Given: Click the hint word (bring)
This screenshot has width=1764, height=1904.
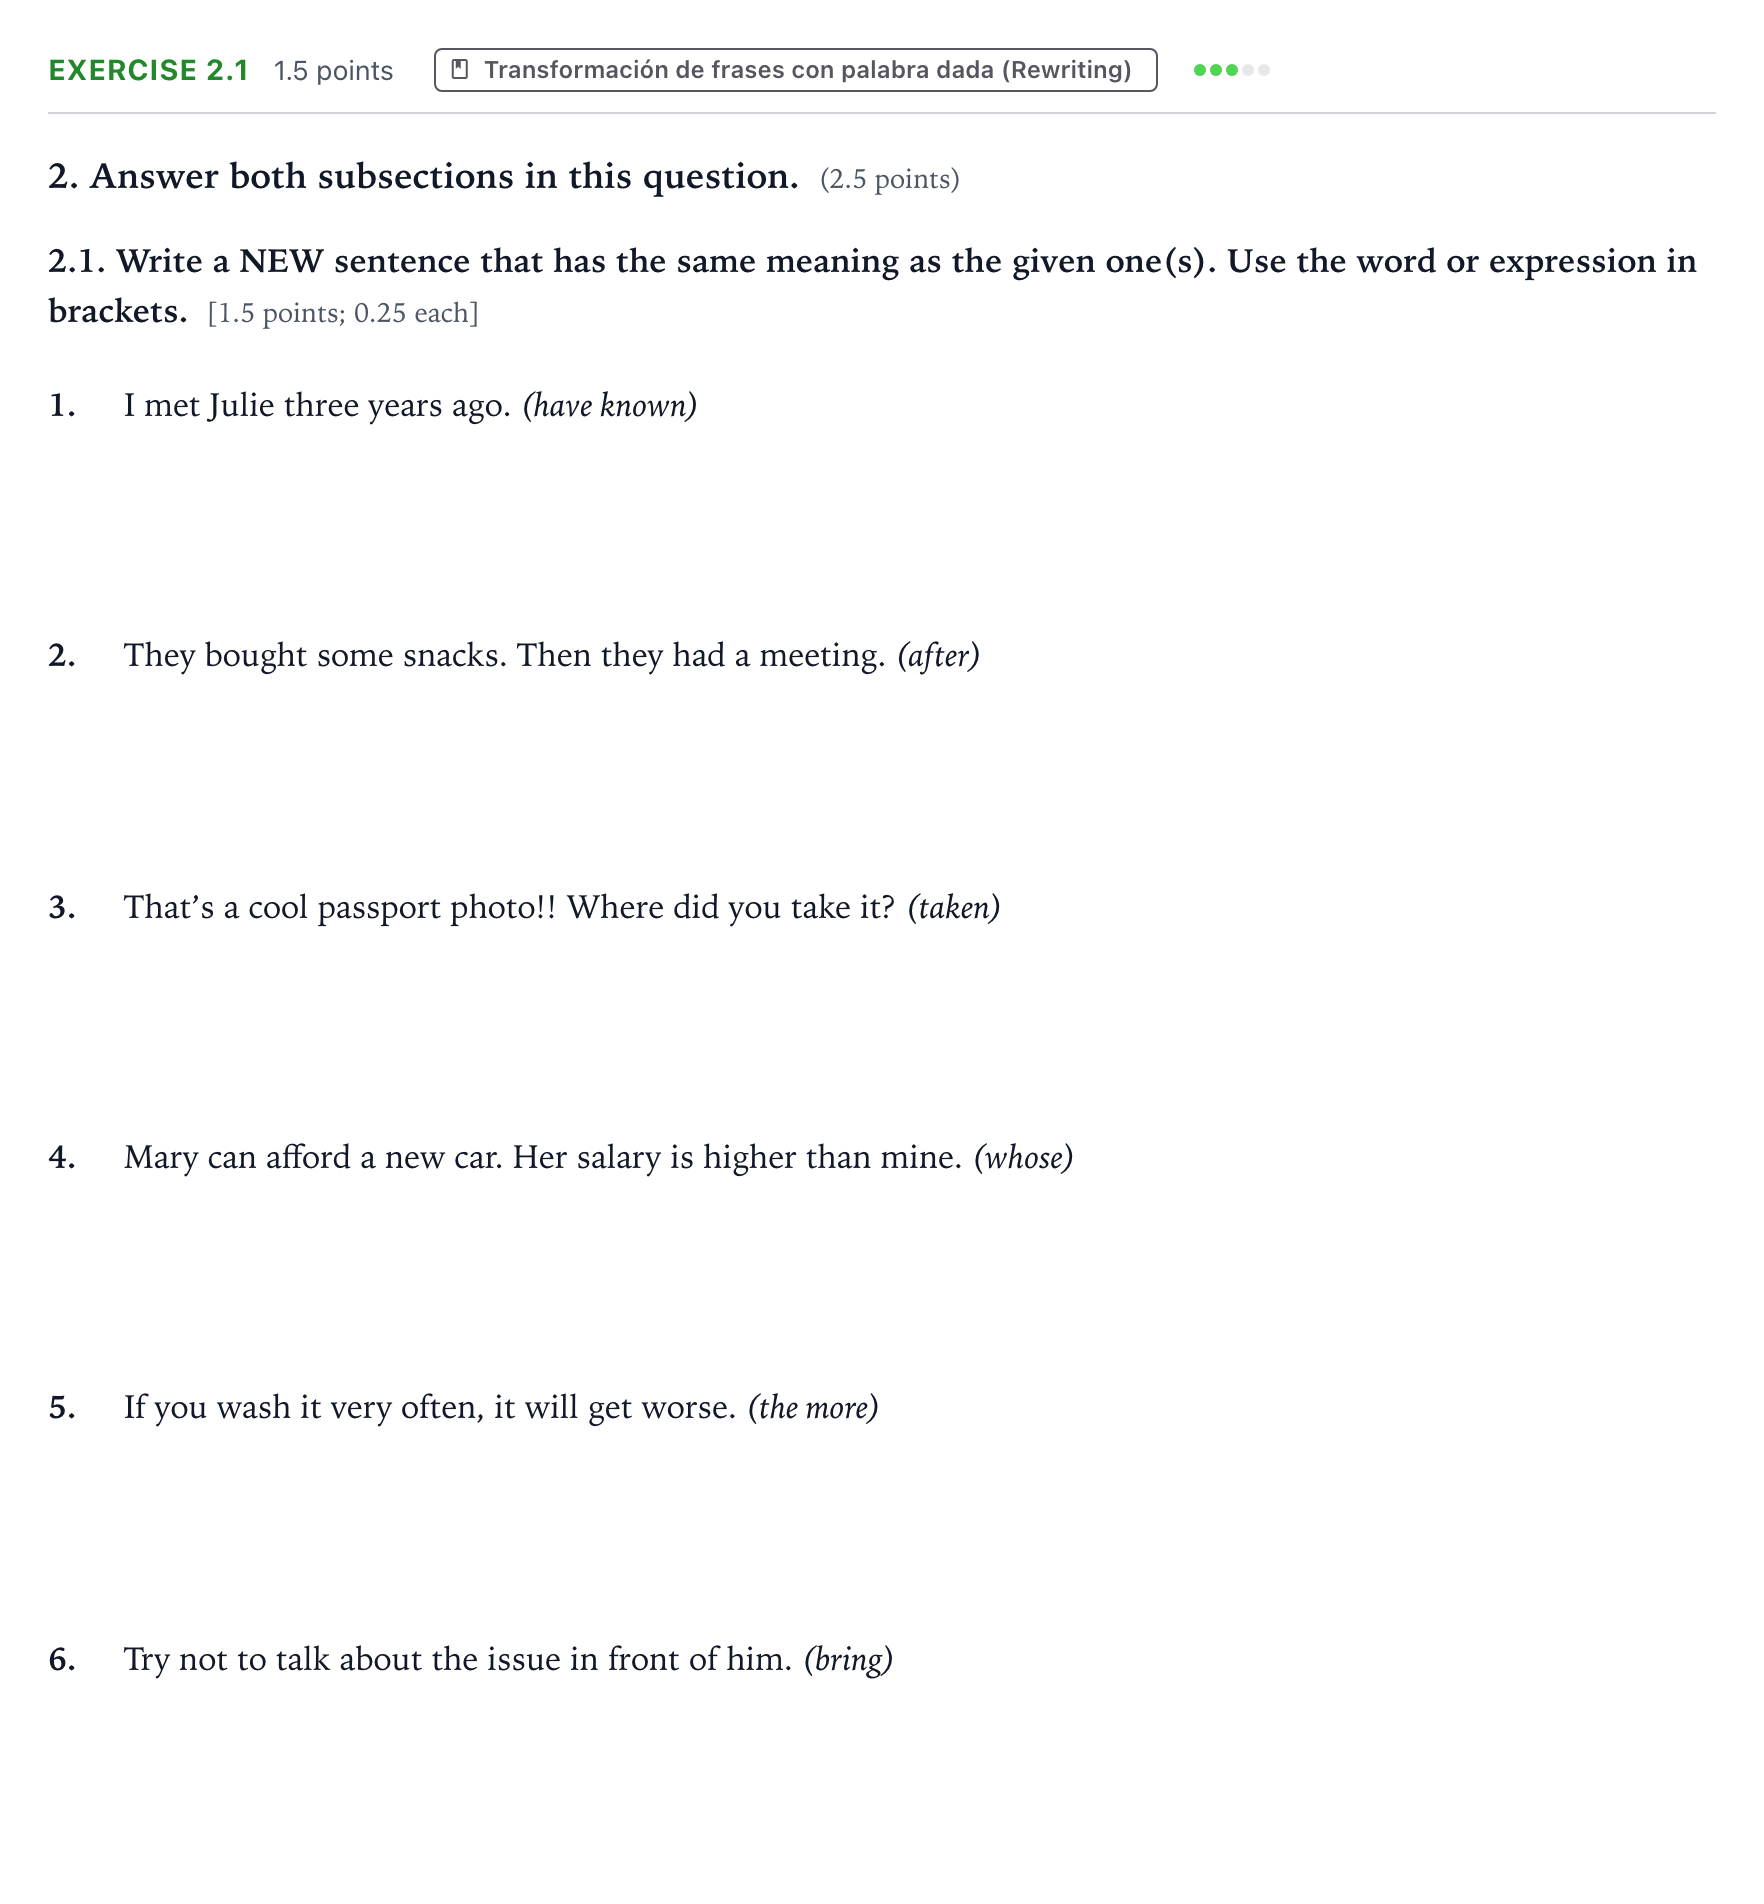Looking at the screenshot, I should click(848, 1660).
